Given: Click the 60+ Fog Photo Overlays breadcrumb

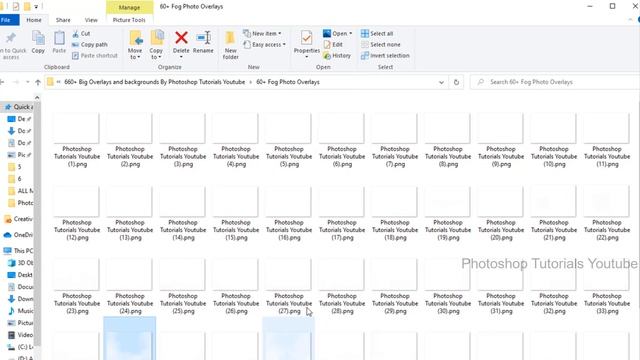Looking at the screenshot, I should pyautogui.click(x=288, y=82).
